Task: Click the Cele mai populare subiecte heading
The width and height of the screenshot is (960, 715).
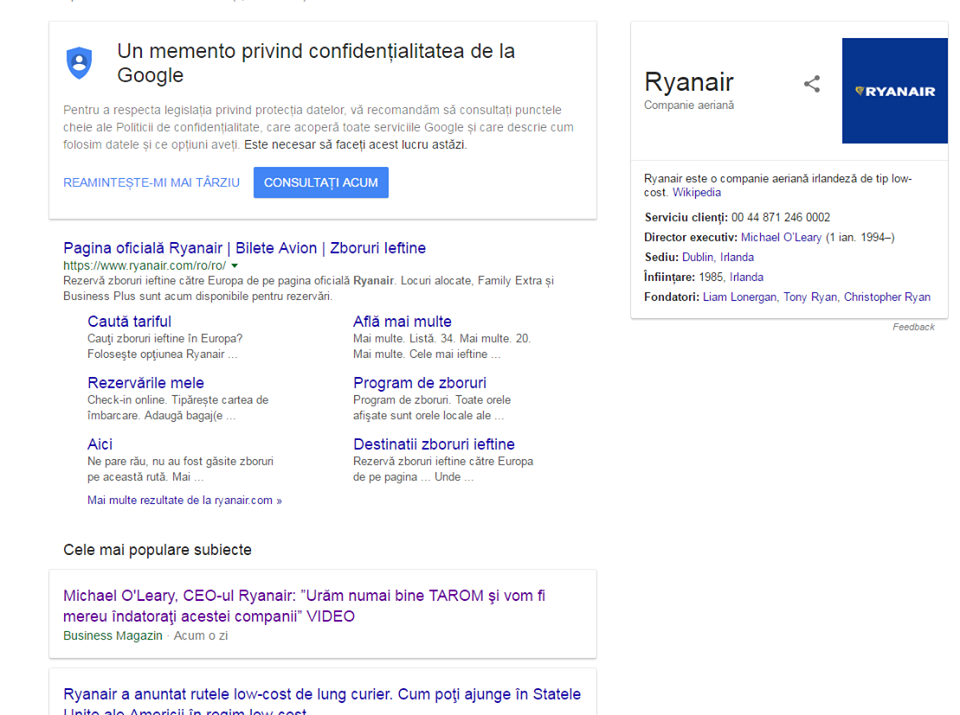Action: pyautogui.click(x=157, y=550)
